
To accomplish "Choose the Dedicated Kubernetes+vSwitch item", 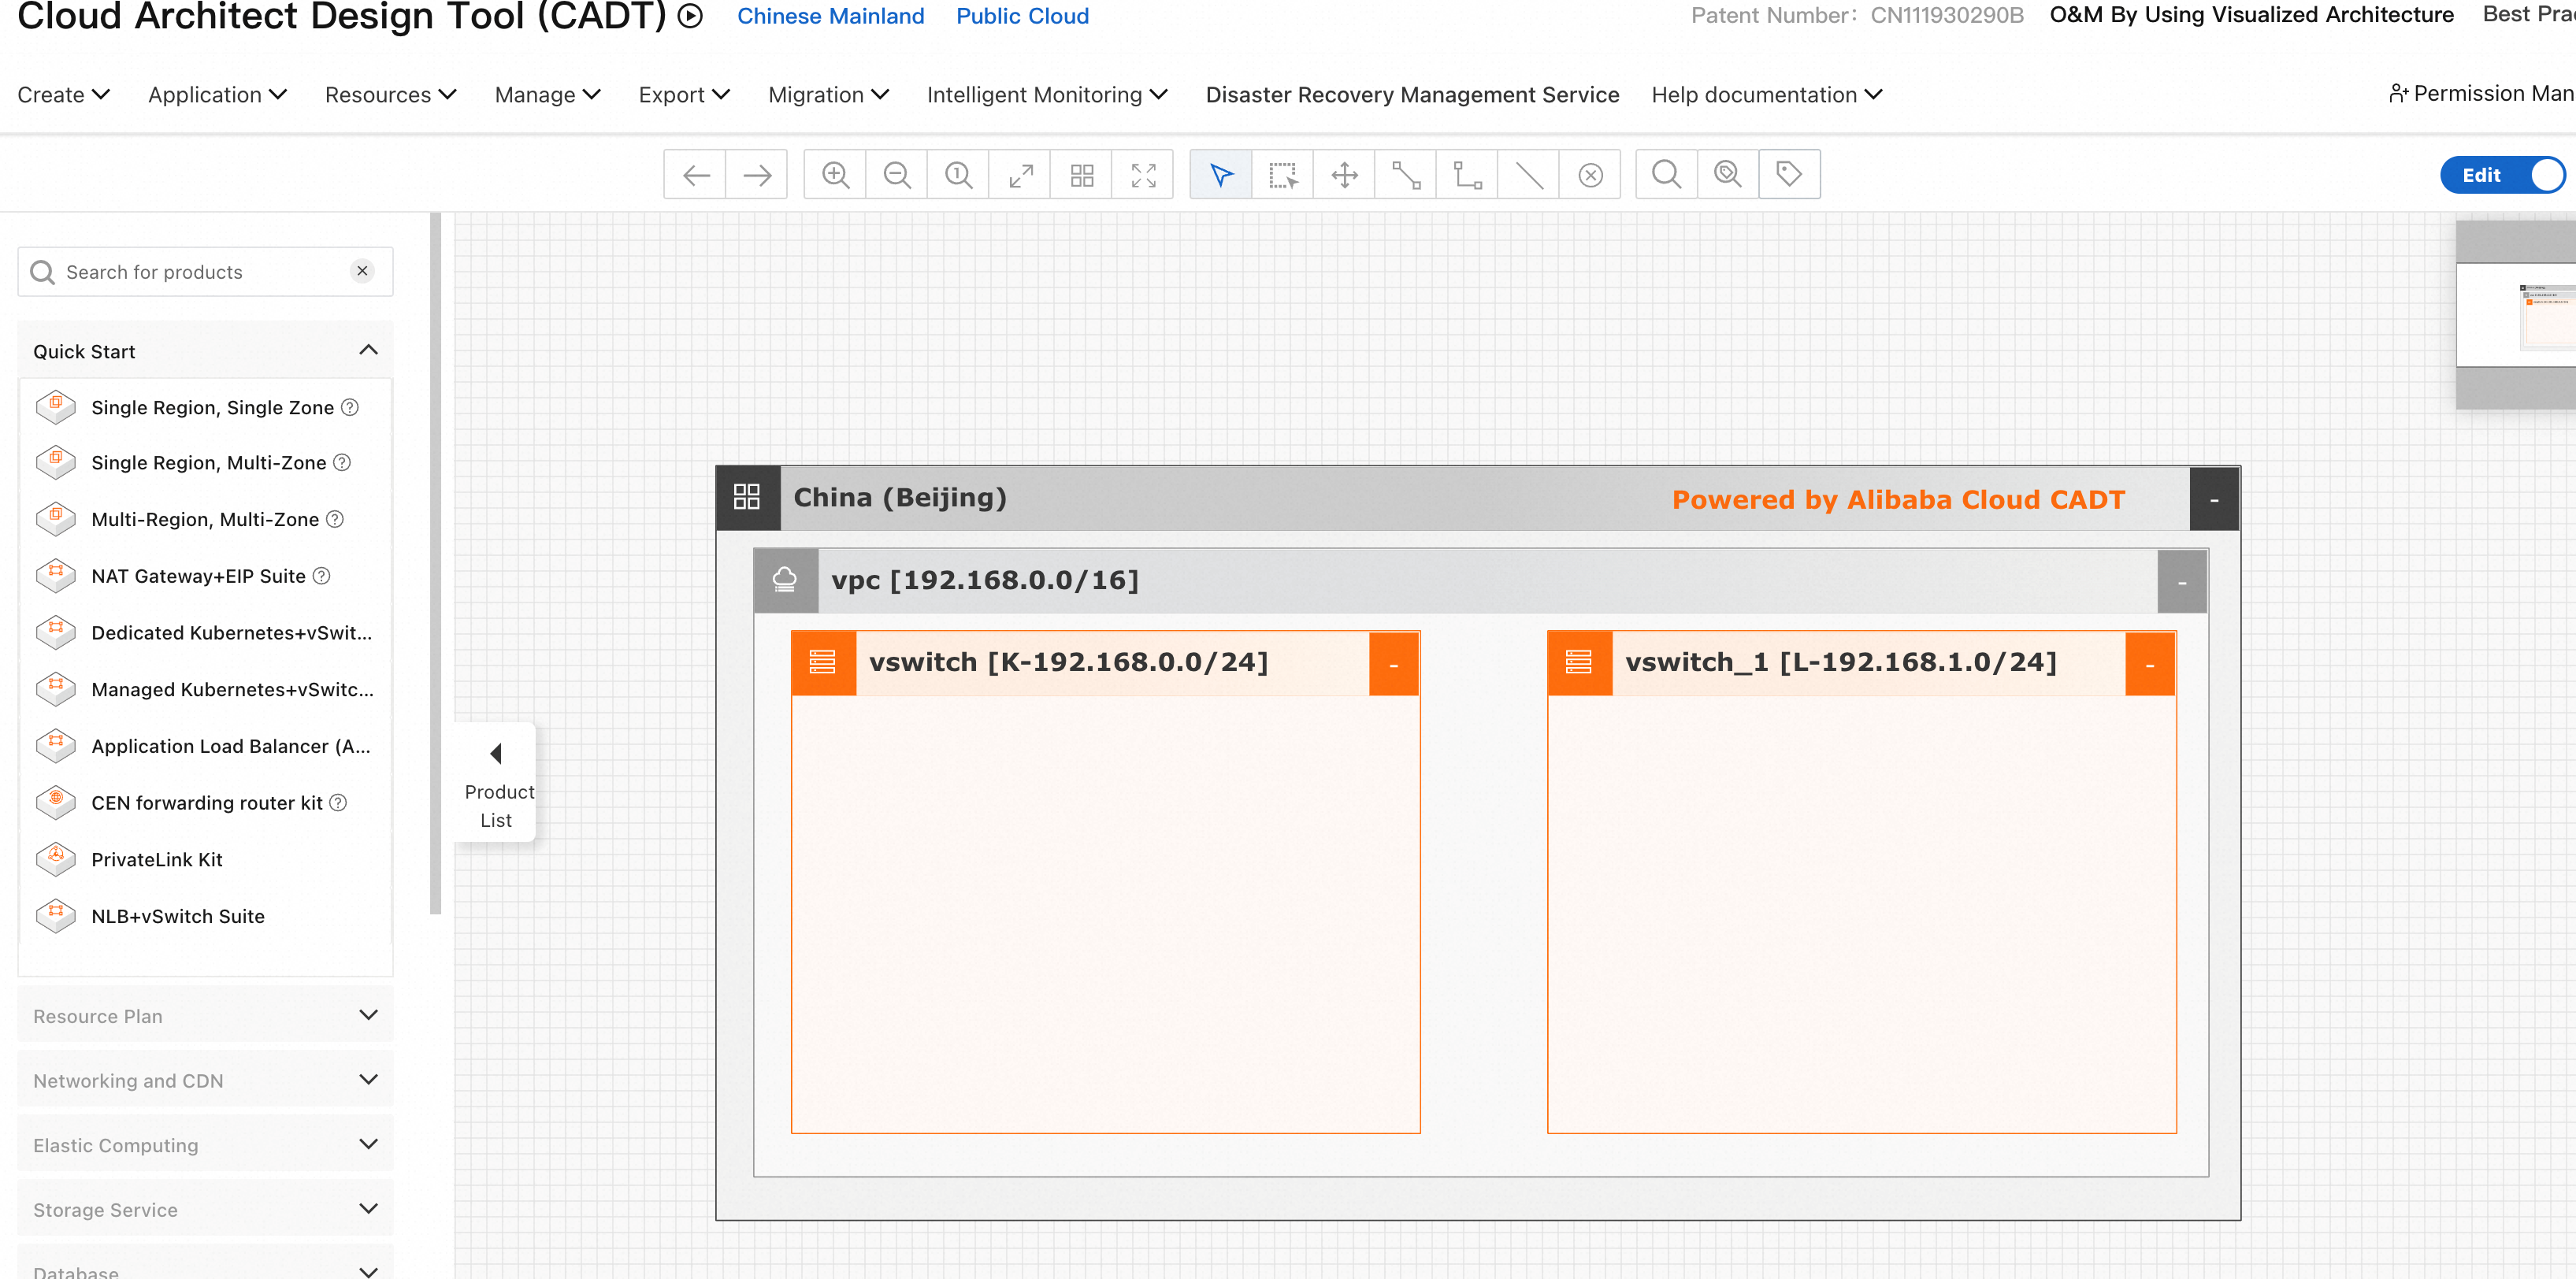I will (231, 632).
